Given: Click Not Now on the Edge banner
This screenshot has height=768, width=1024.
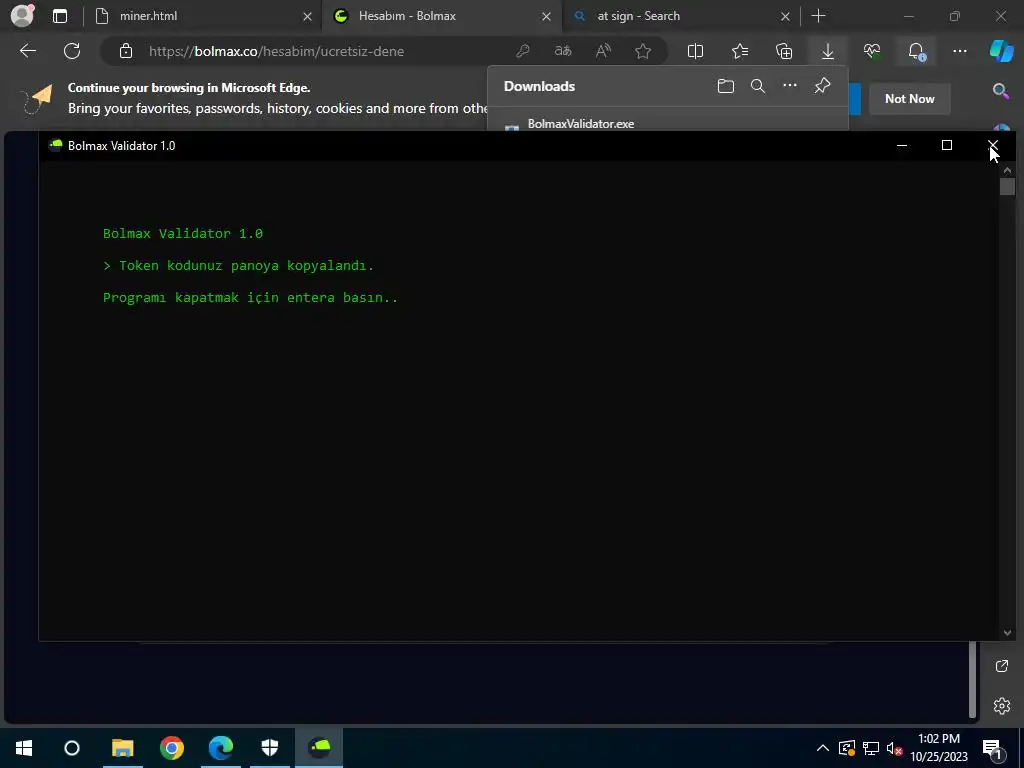Looking at the screenshot, I should pos(909,99).
